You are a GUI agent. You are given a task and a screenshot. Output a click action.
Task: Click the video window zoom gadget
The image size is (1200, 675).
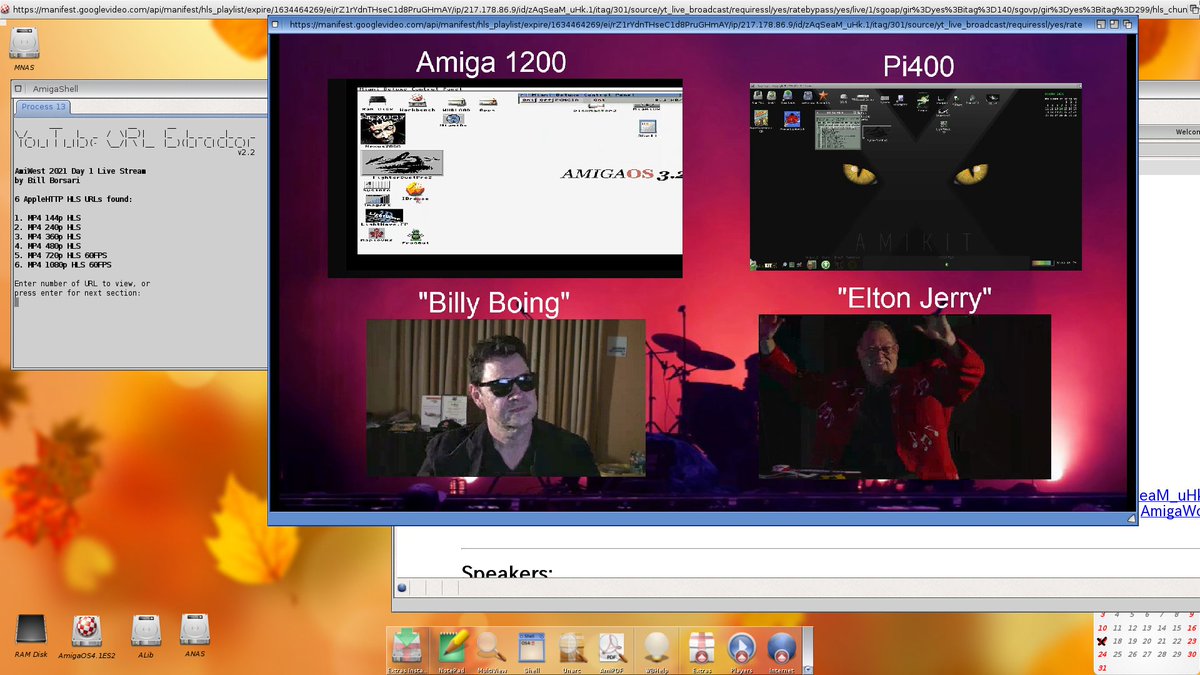pyautogui.click(x=1114, y=24)
